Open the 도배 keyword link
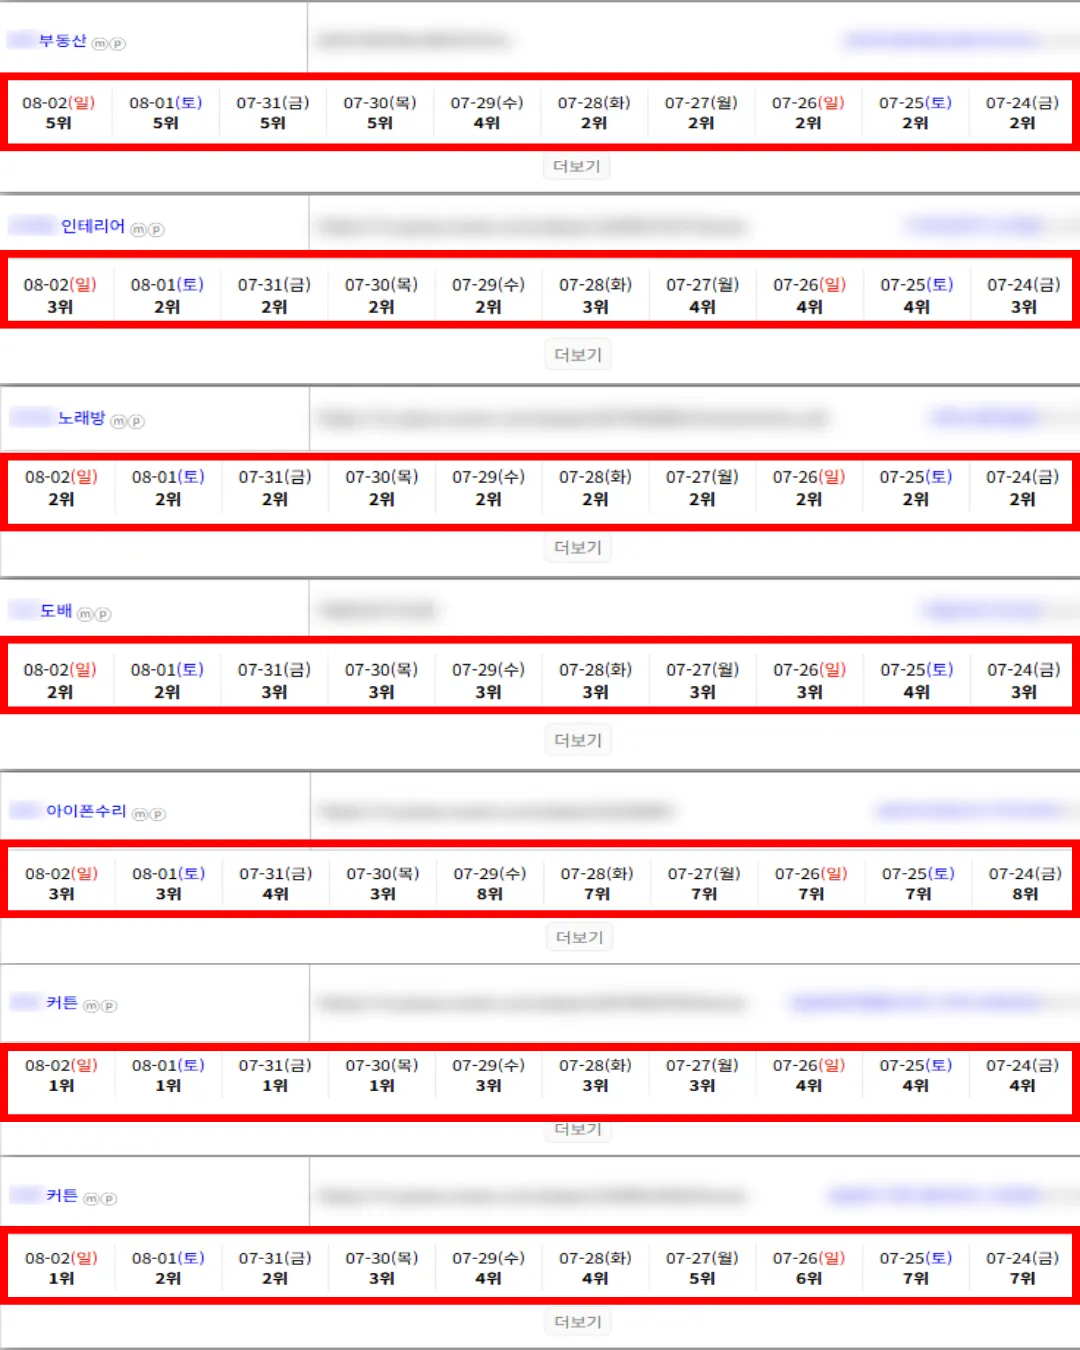 [56, 611]
